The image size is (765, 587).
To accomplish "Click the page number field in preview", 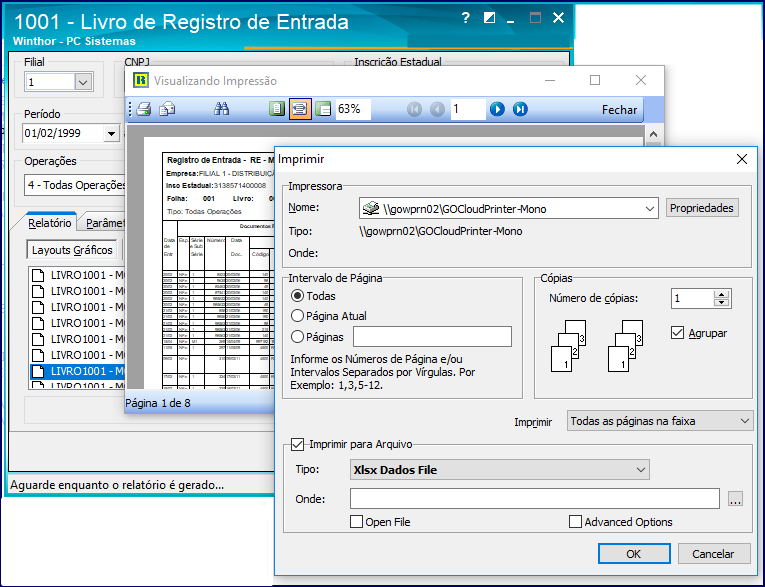I will pyautogui.click(x=467, y=109).
